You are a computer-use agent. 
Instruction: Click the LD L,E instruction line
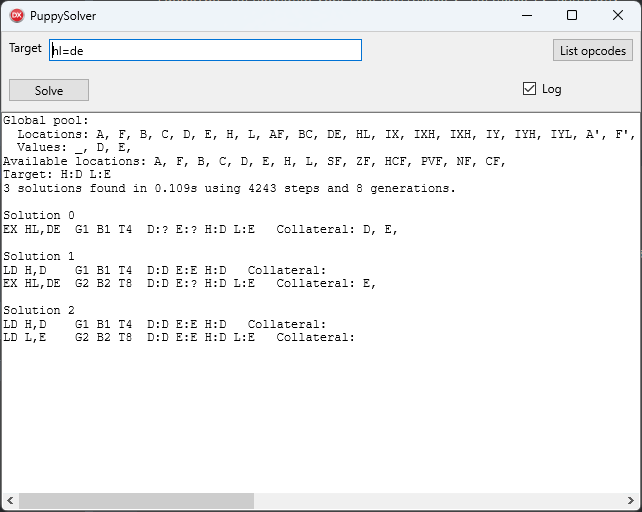click(179, 338)
